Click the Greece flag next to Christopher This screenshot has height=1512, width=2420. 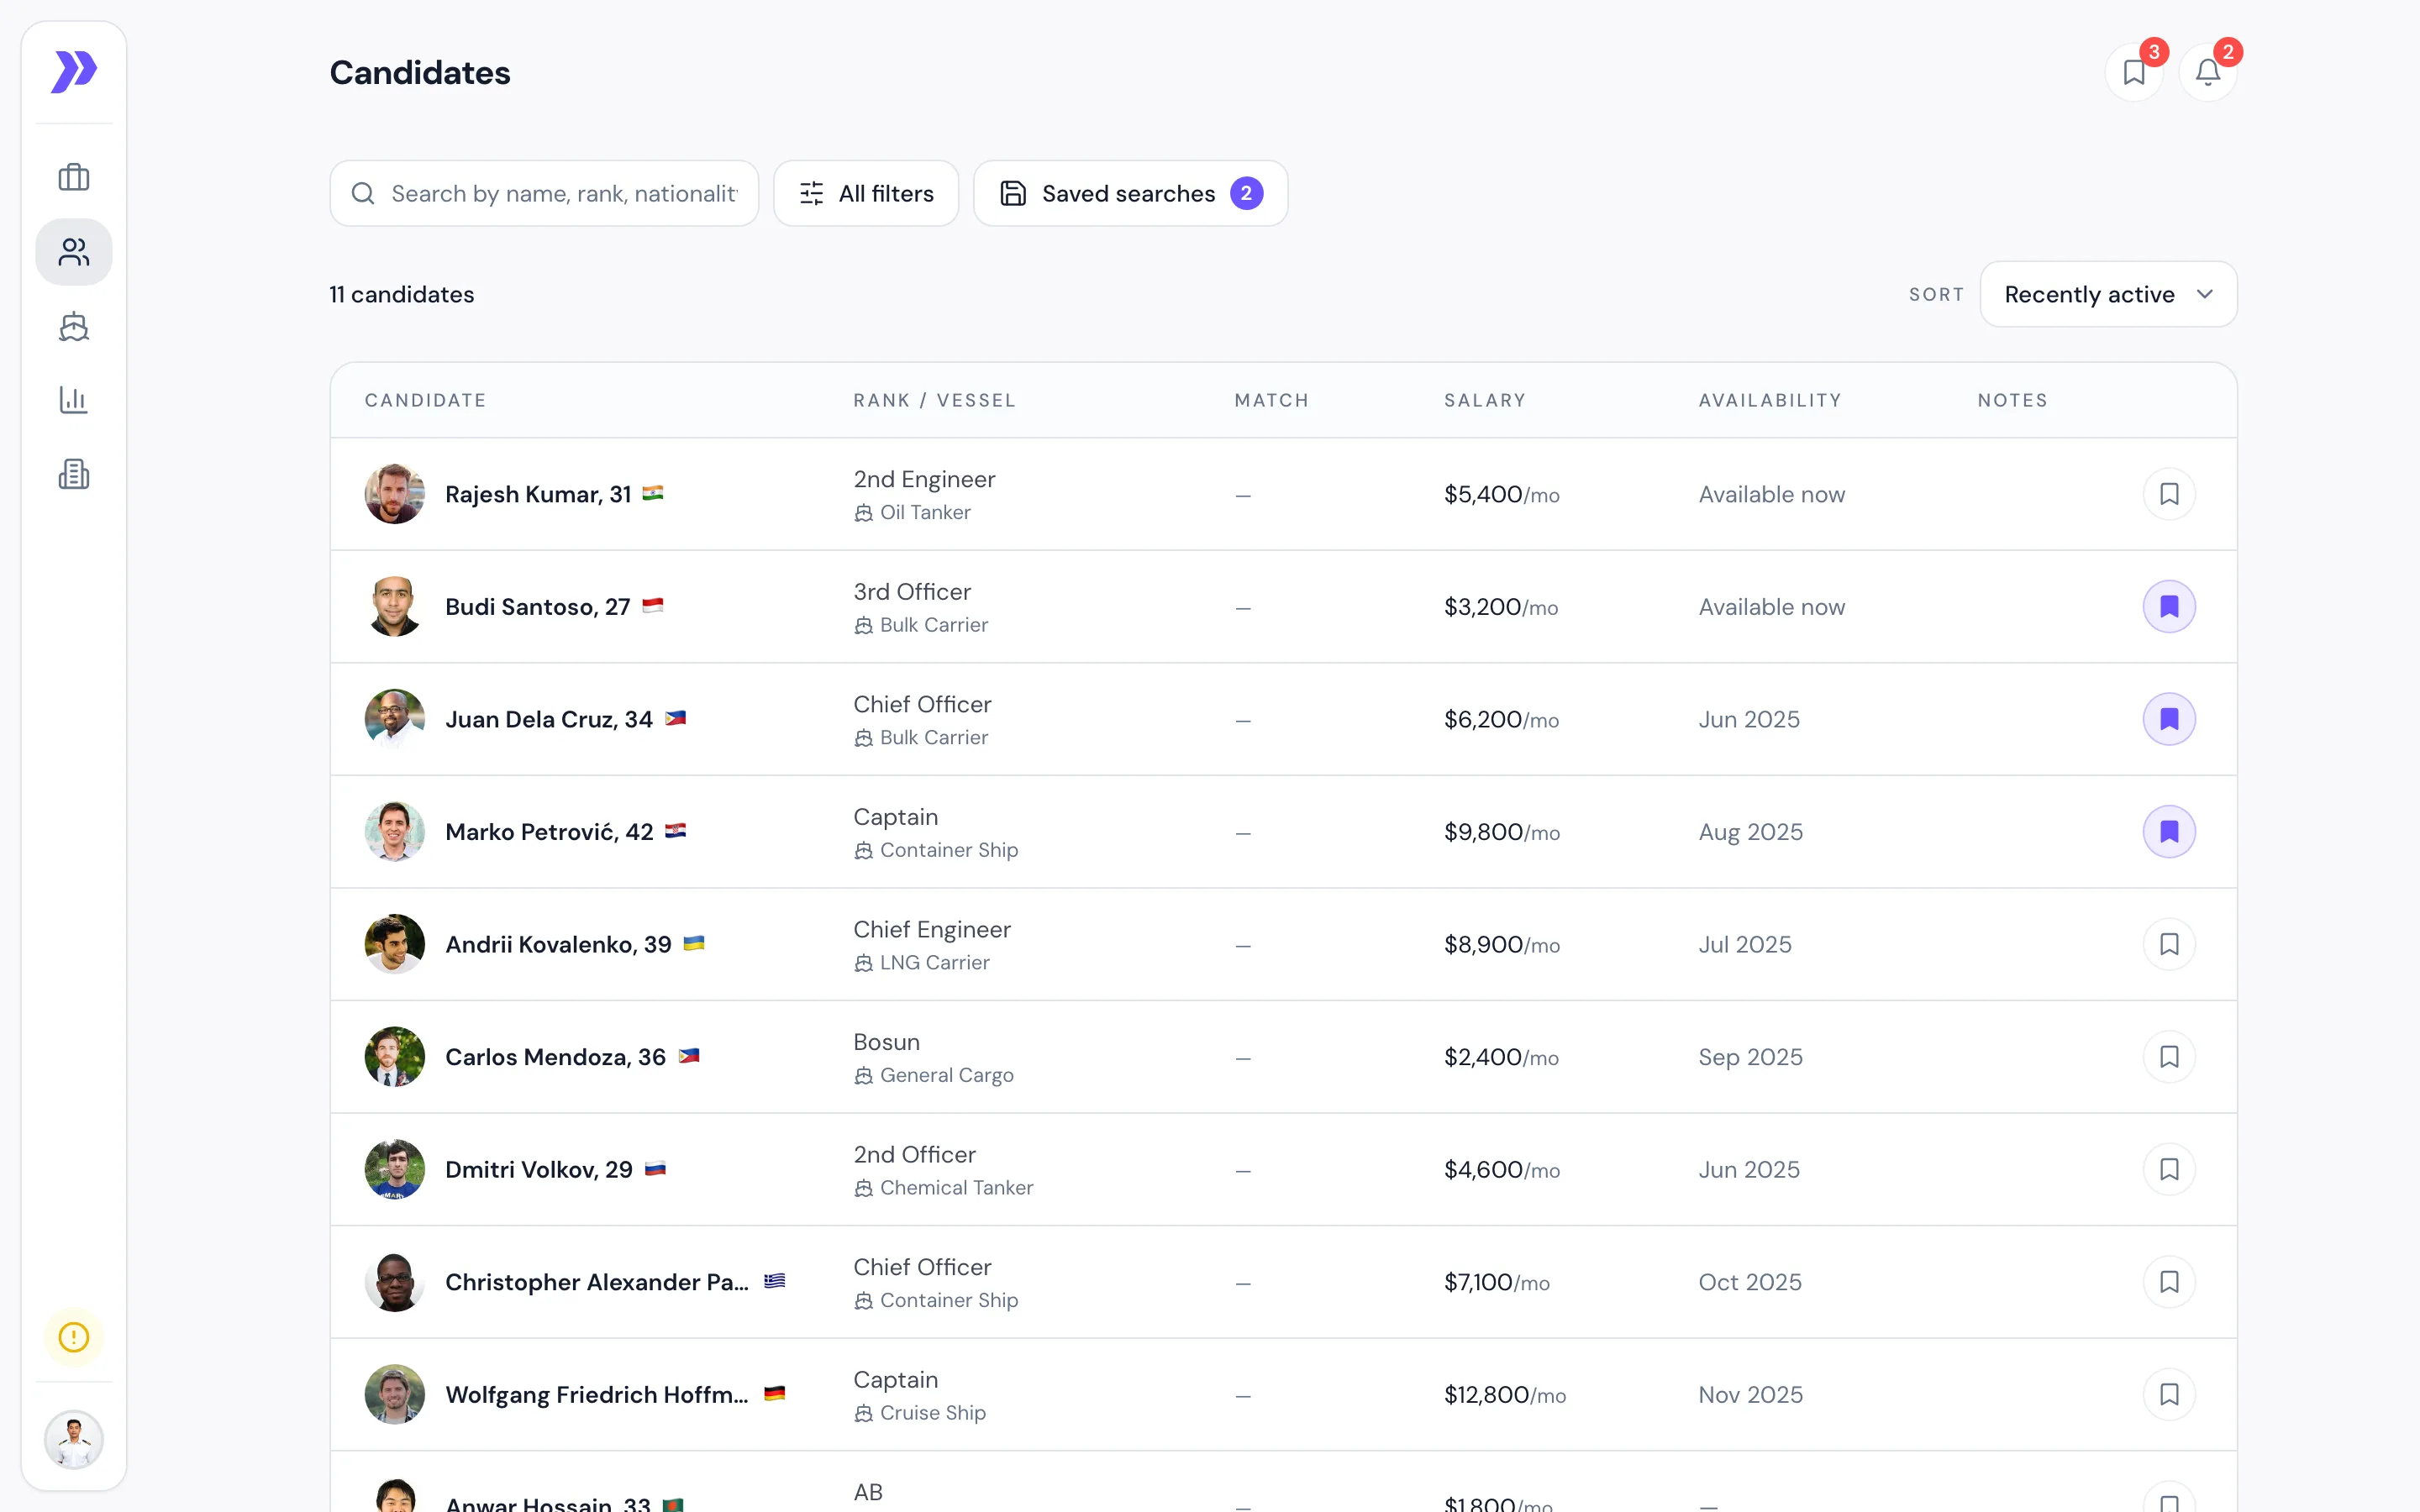click(x=774, y=1281)
